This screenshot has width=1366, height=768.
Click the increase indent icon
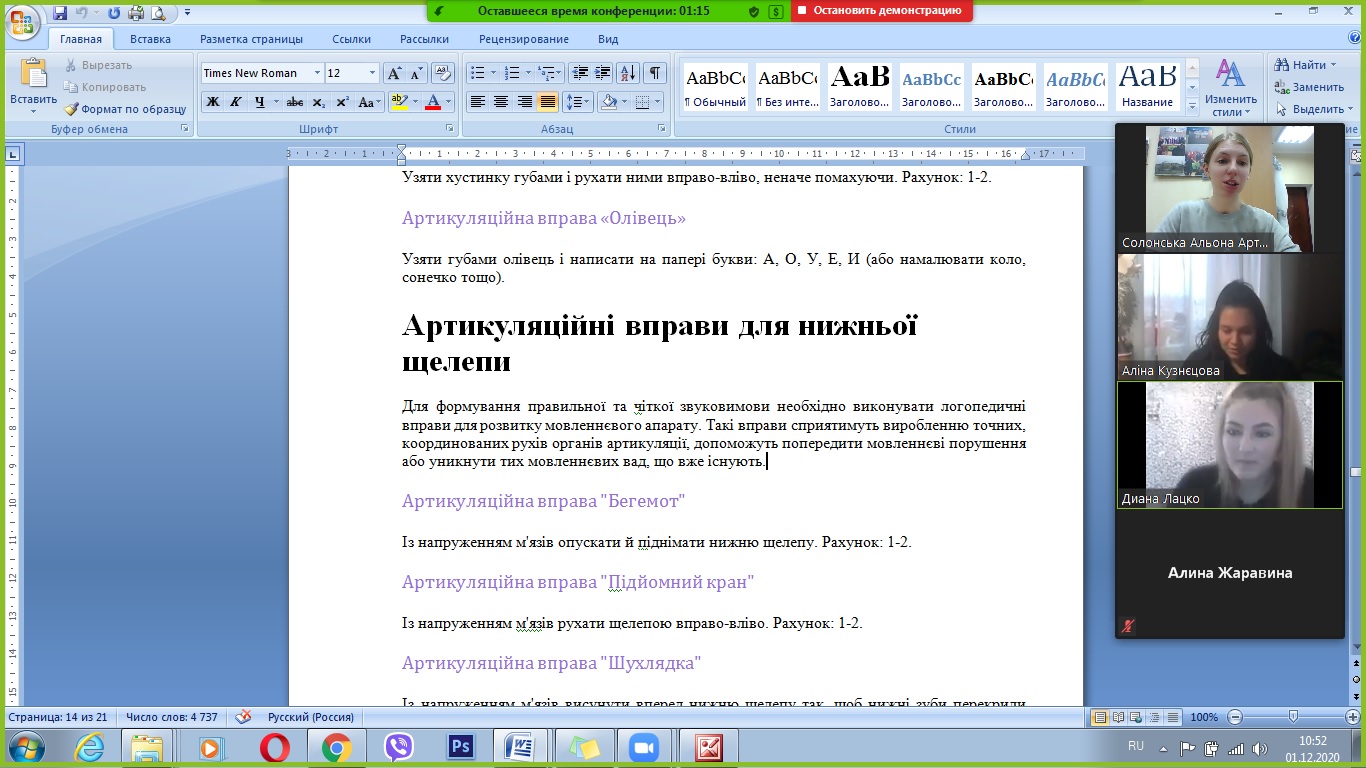[602, 73]
